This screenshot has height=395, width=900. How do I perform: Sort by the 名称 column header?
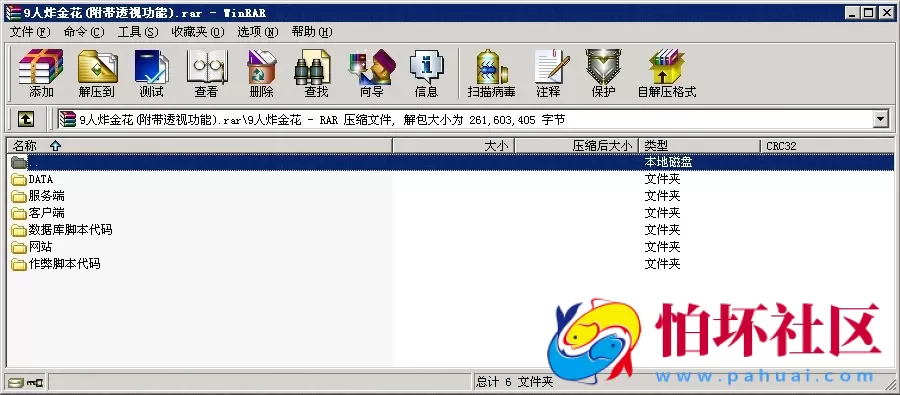(199, 146)
